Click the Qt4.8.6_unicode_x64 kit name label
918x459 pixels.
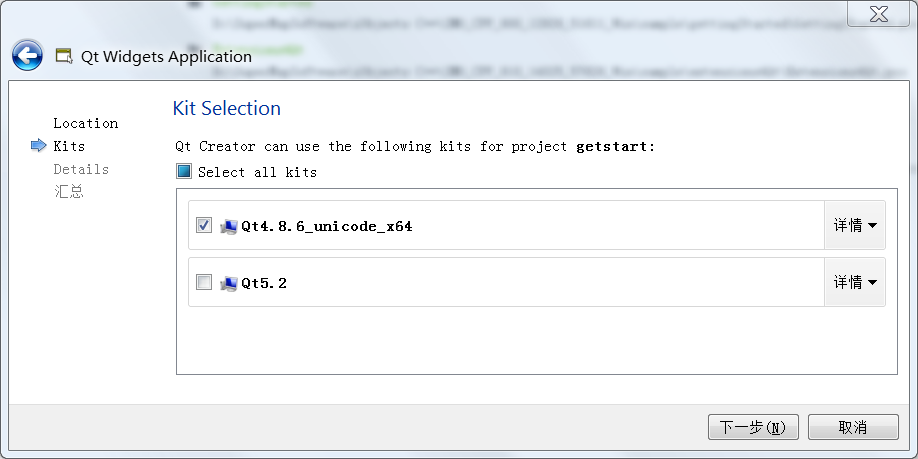(327, 226)
